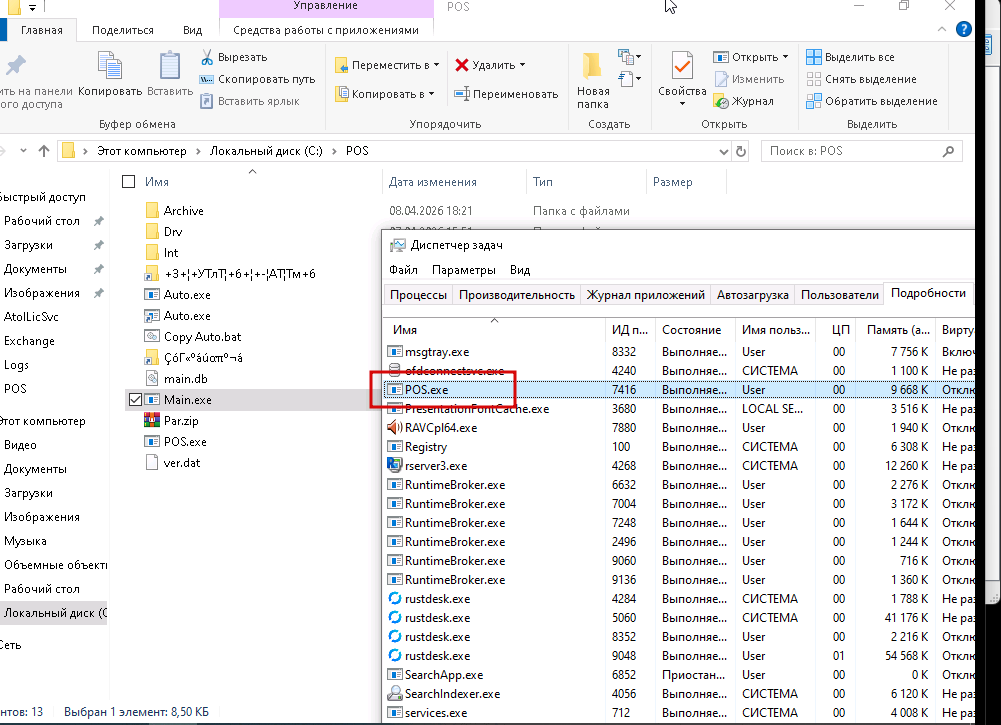Open the Explorer help question icon
Viewport: 1001px width, 725px height.
point(963,29)
